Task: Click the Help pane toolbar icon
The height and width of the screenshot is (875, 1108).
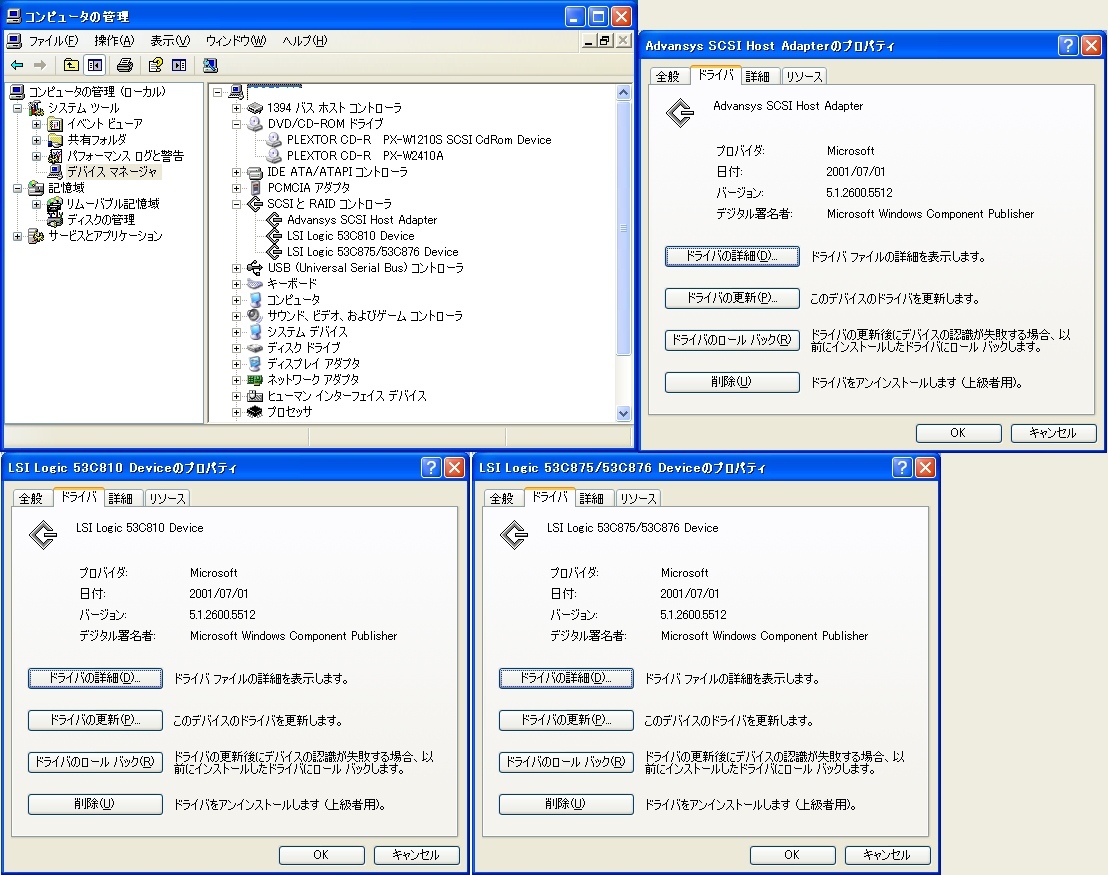Action: pyautogui.click(x=179, y=65)
